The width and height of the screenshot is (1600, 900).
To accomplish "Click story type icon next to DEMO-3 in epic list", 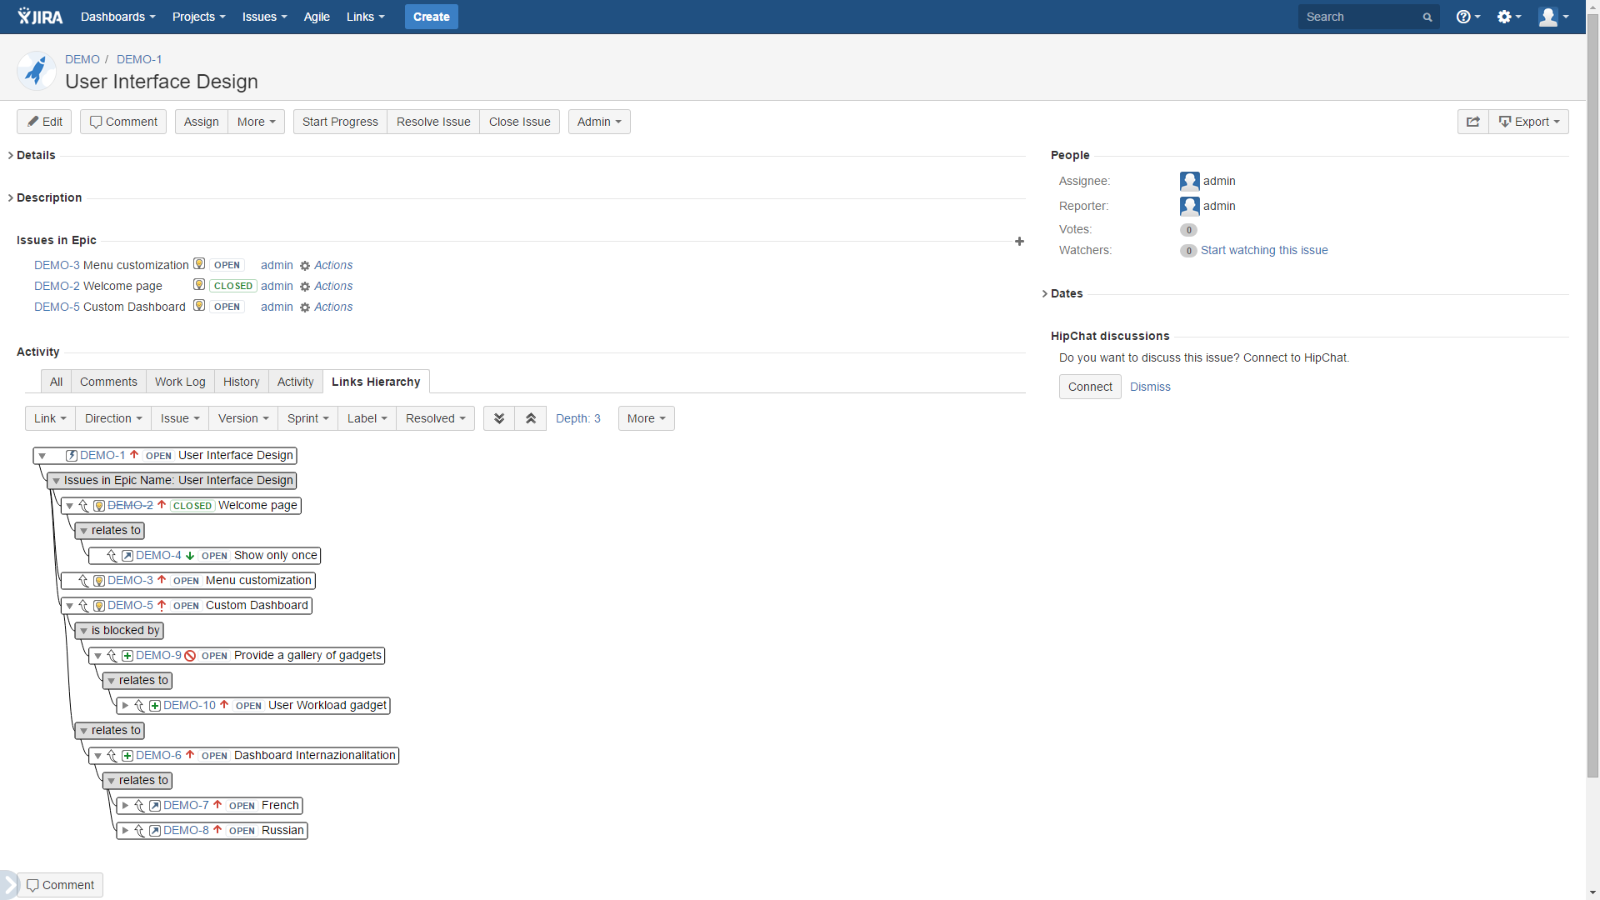I will 199,264.
